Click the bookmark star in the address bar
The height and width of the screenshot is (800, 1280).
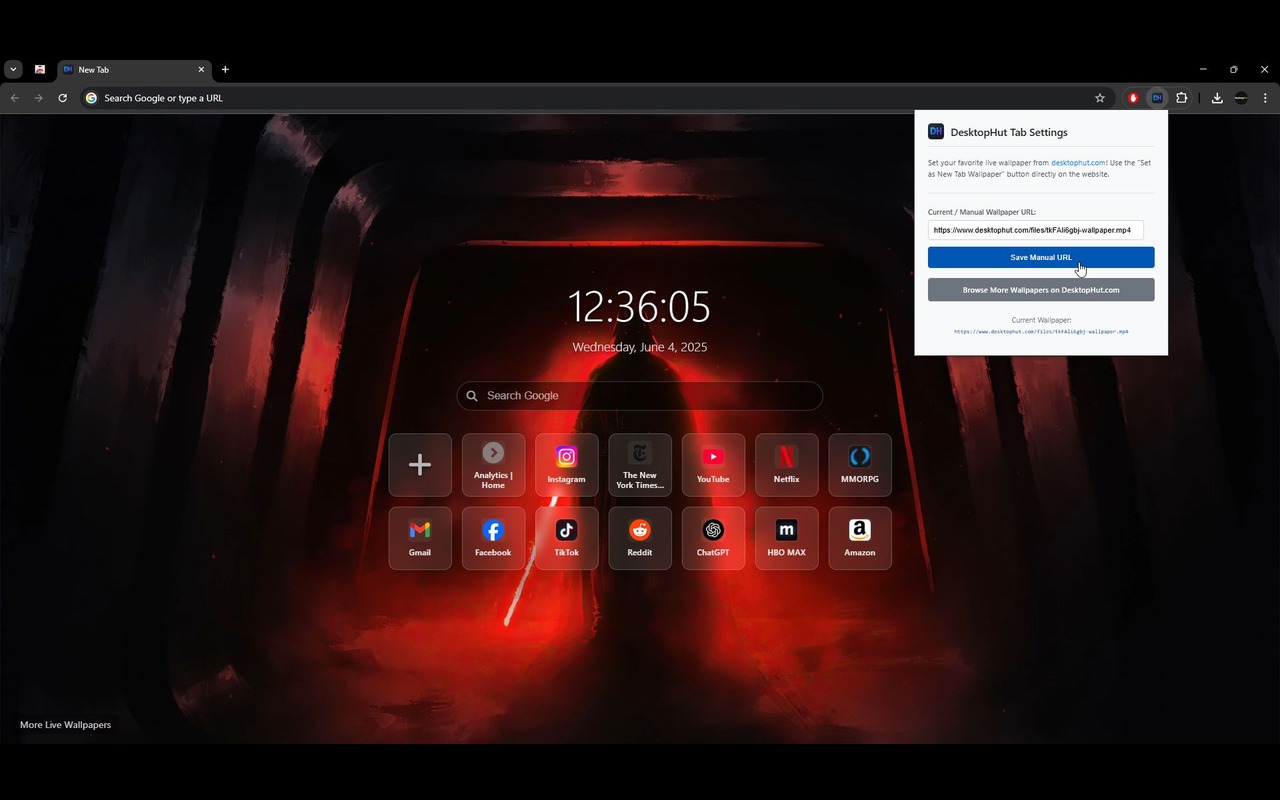click(x=1100, y=98)
